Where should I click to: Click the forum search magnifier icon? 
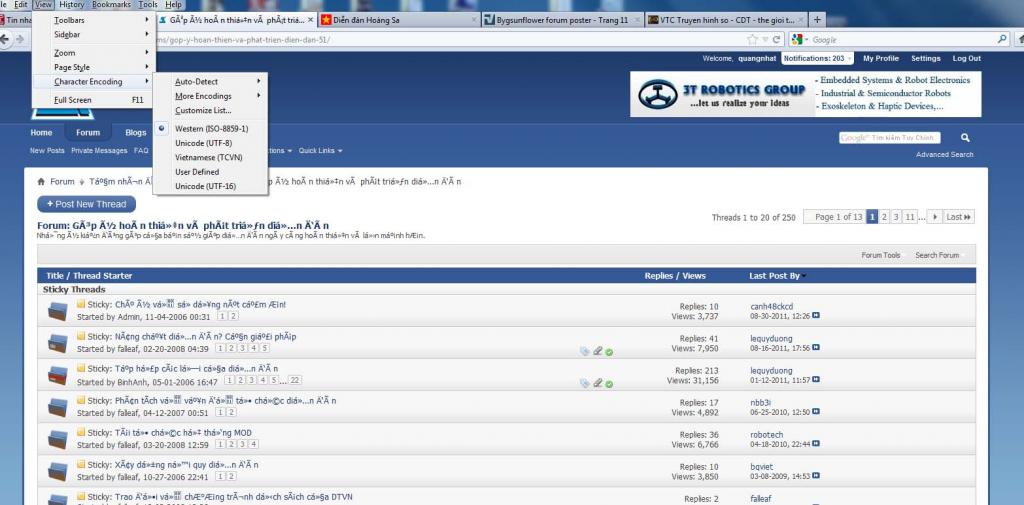965,138
